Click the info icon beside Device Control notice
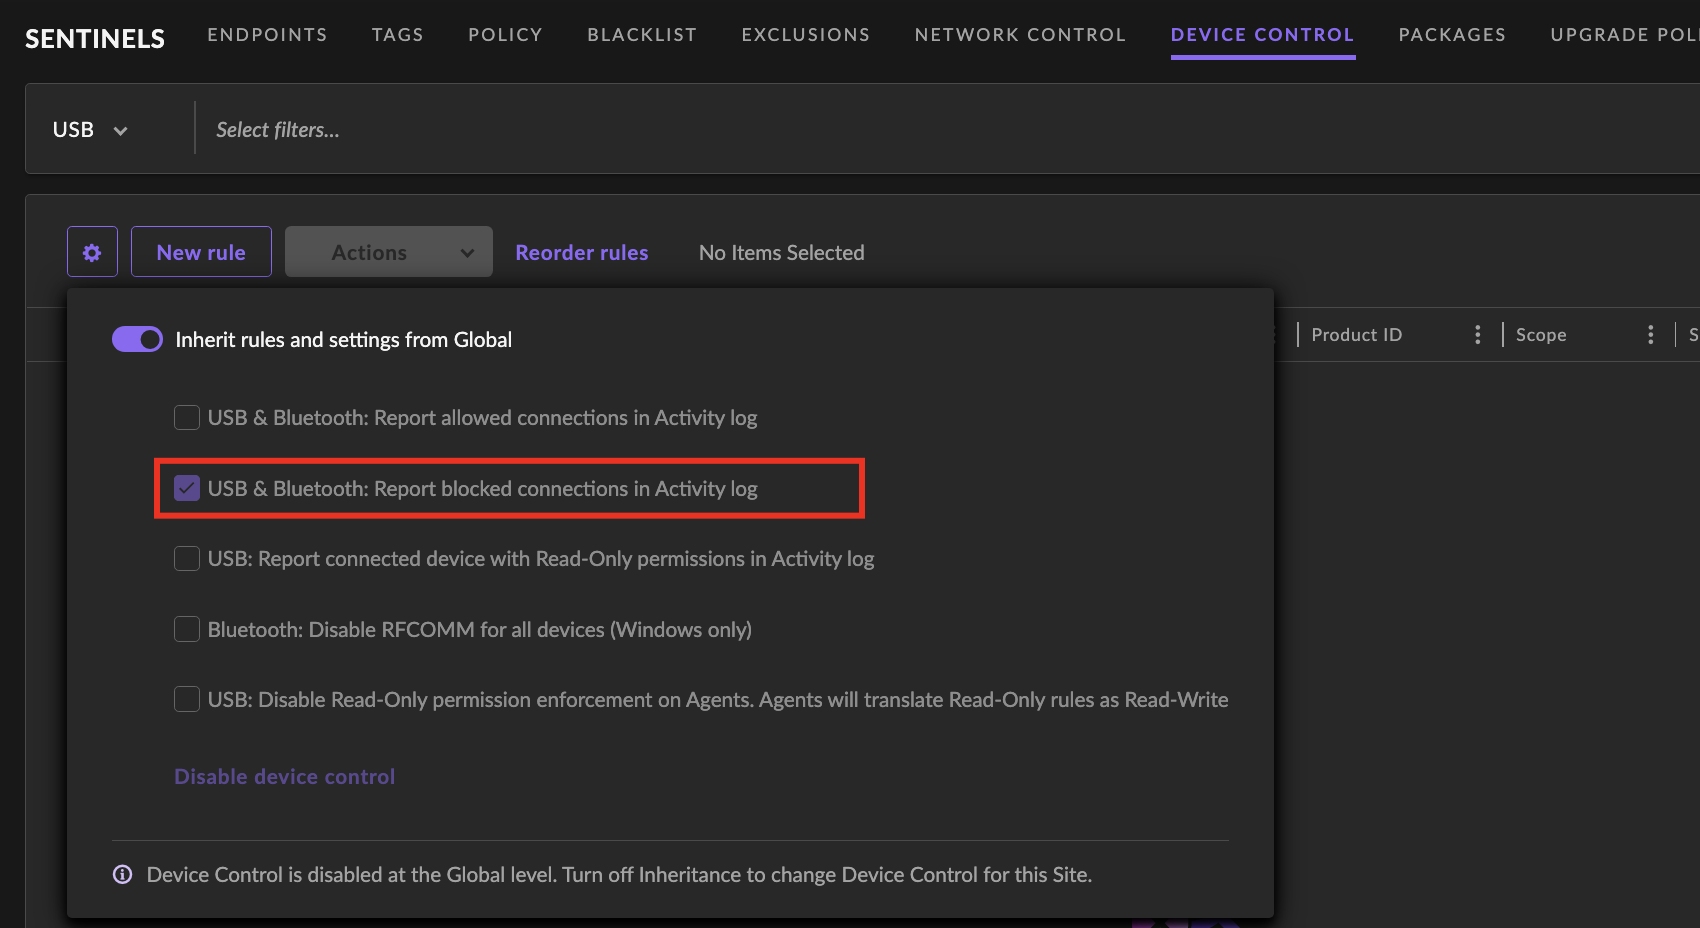 click(122, 875)
